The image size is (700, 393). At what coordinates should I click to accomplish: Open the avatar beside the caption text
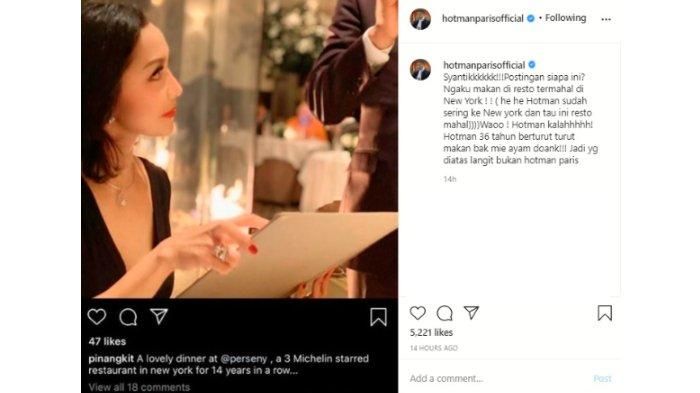(x=420, y=70)
